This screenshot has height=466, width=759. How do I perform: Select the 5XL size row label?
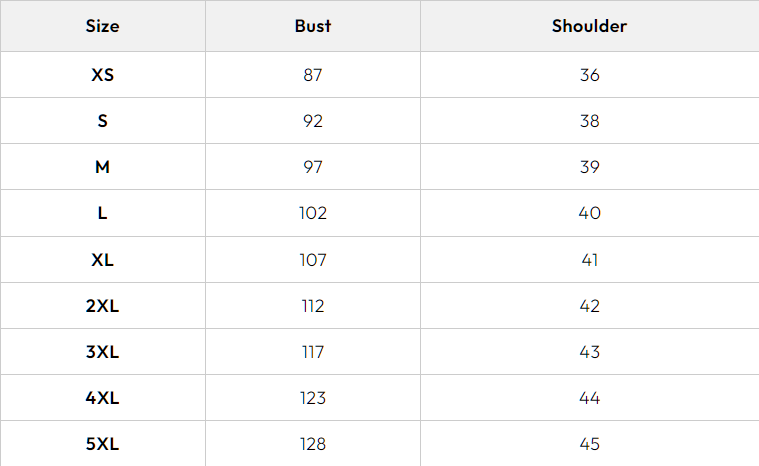pos(102,444)
